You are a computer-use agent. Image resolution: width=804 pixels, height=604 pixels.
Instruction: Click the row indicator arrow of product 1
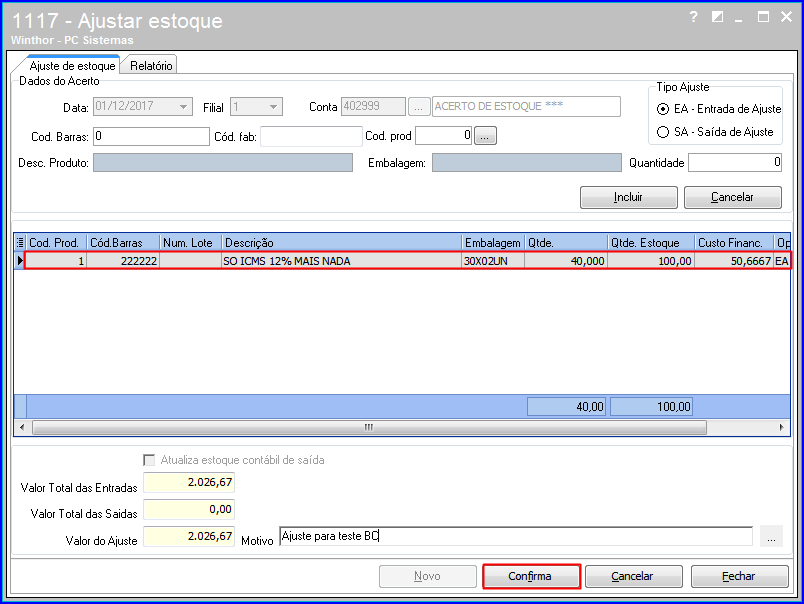coord(20,261)
